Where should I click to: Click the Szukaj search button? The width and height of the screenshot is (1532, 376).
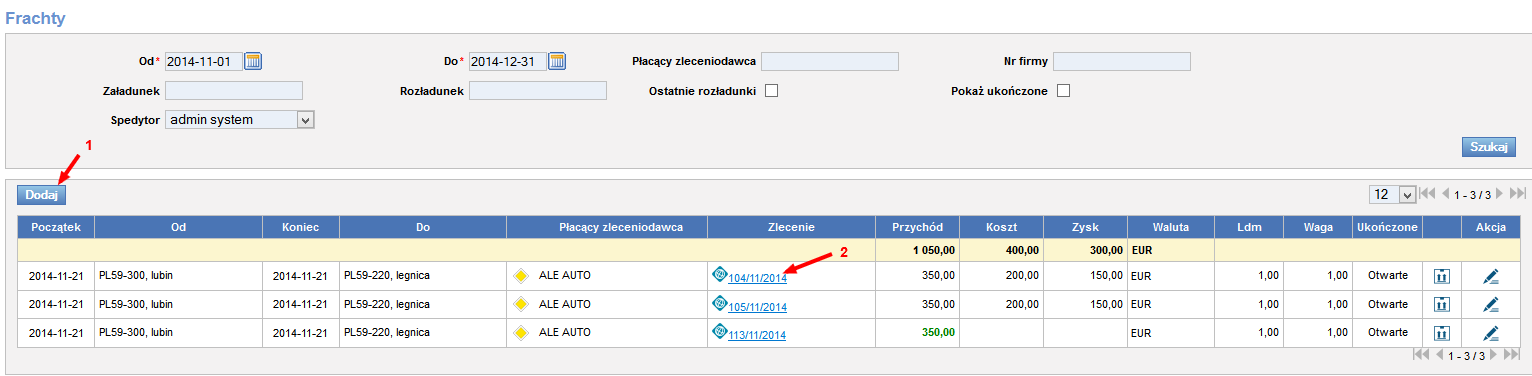coord(1488,147)
